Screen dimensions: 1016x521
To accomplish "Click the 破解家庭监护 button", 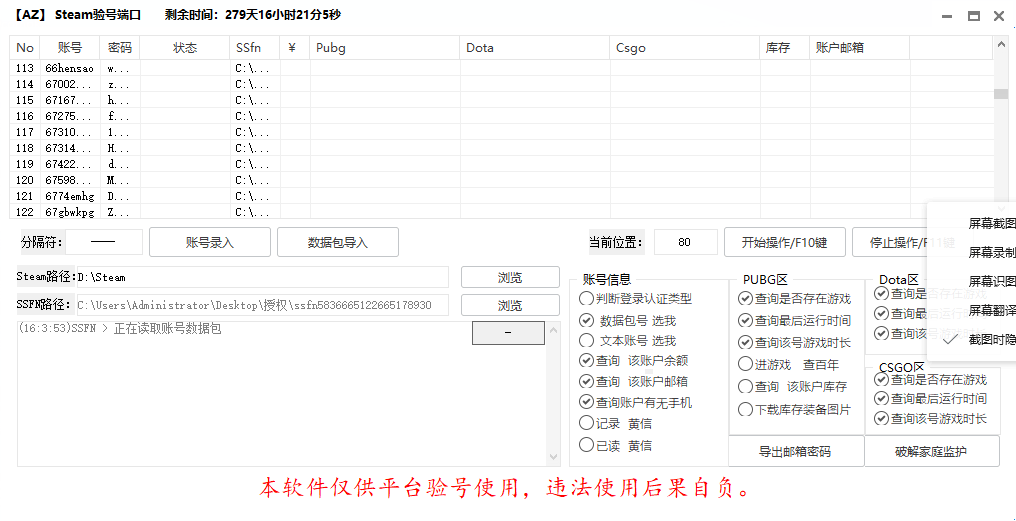I will (x=932, y=451).
